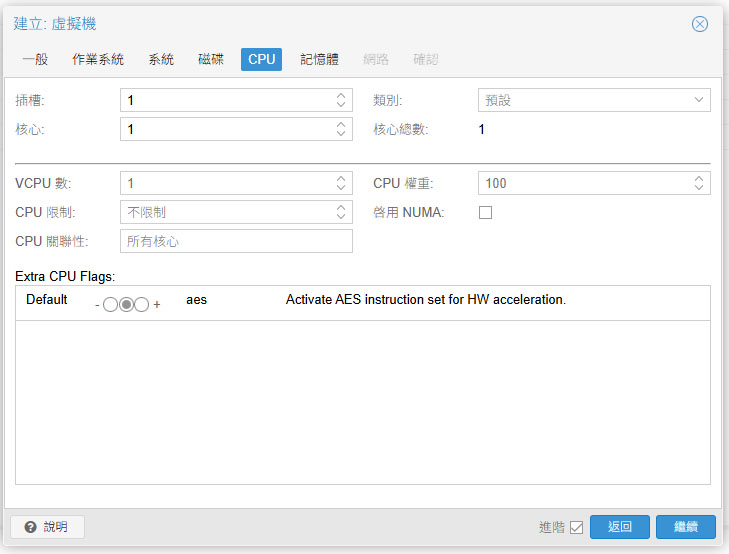Click the spinner arrows on CPU 權重 field

(x=699, y=183)
